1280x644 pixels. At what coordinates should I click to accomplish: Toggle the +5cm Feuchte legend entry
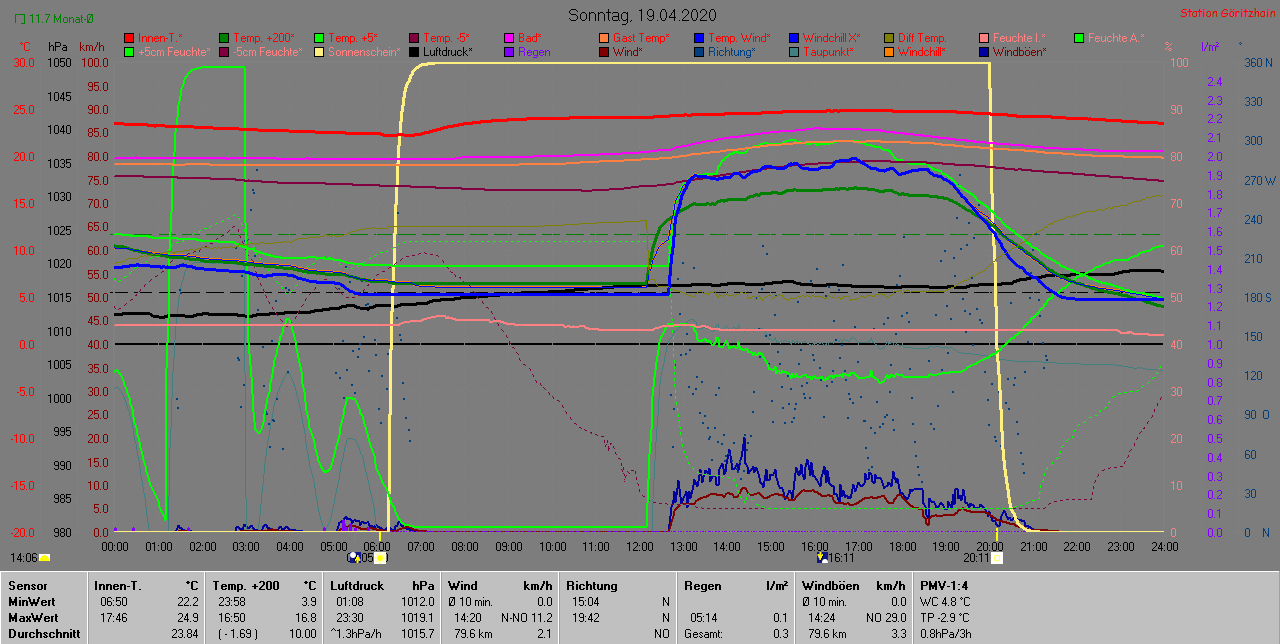point(166,51)
